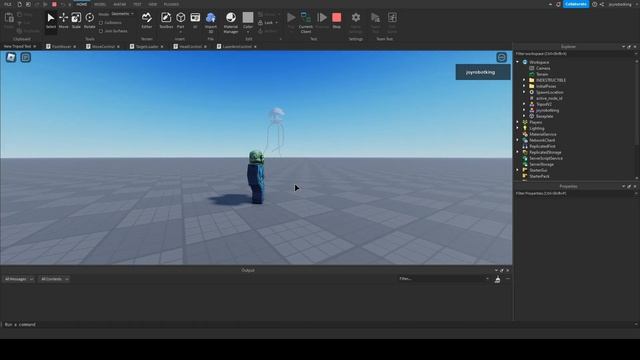This screenshot has height=360, width=640.
Task: Select Camera in Explorer
Action: point(543,68)
